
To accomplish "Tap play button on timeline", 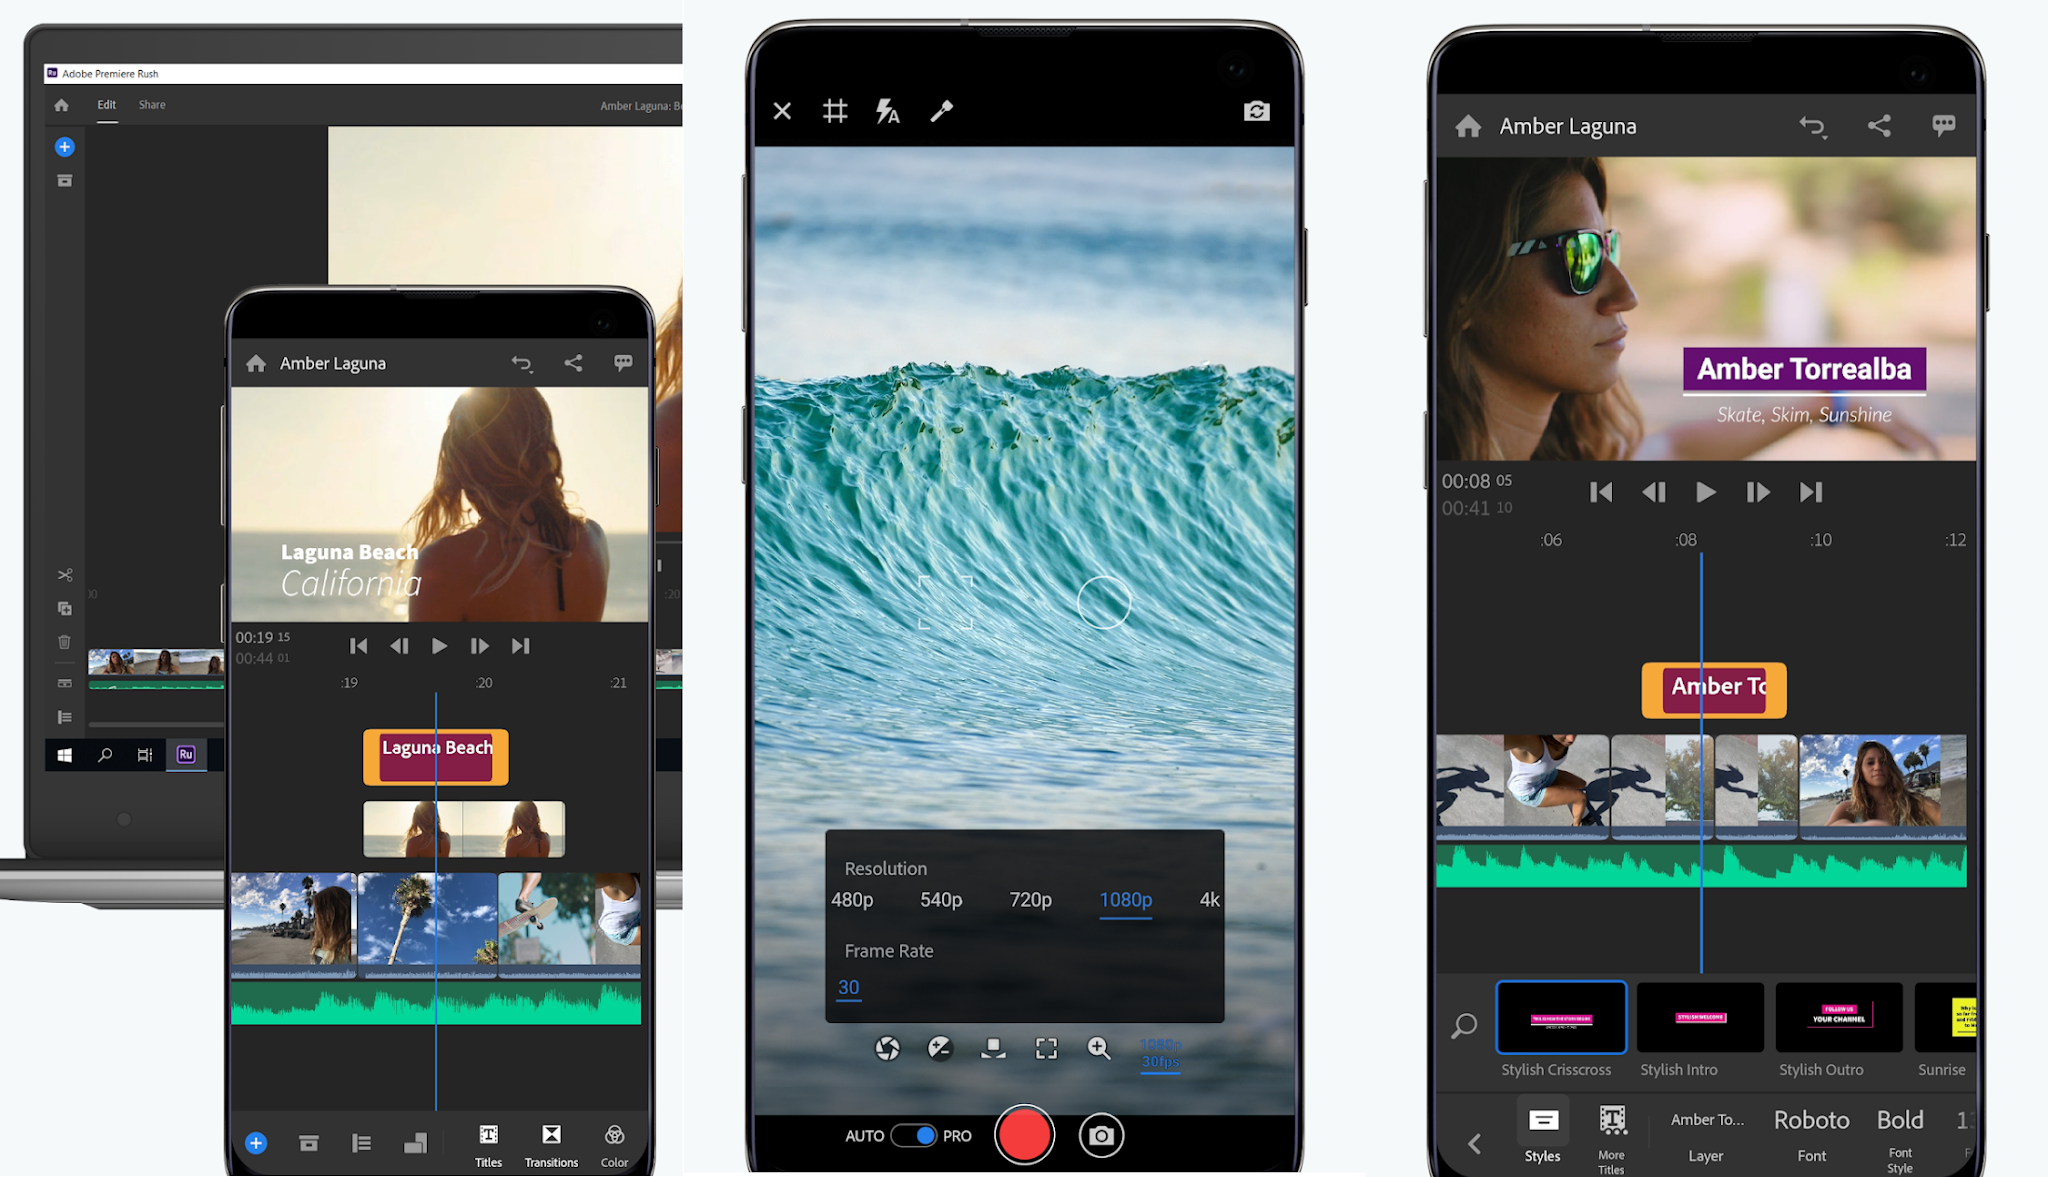I will pyautogui.click(x=439, y=645).
